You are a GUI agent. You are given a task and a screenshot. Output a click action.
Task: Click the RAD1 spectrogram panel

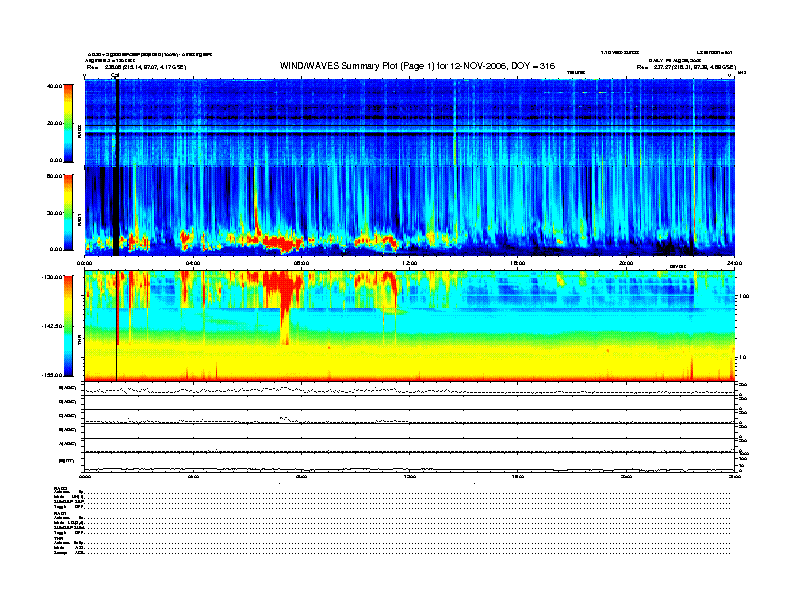coord(410,212)
